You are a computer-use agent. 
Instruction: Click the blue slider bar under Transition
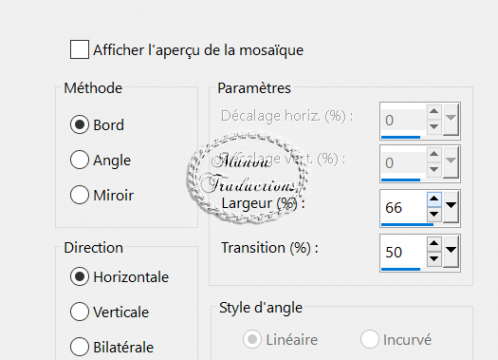click(x=401, y=269)
